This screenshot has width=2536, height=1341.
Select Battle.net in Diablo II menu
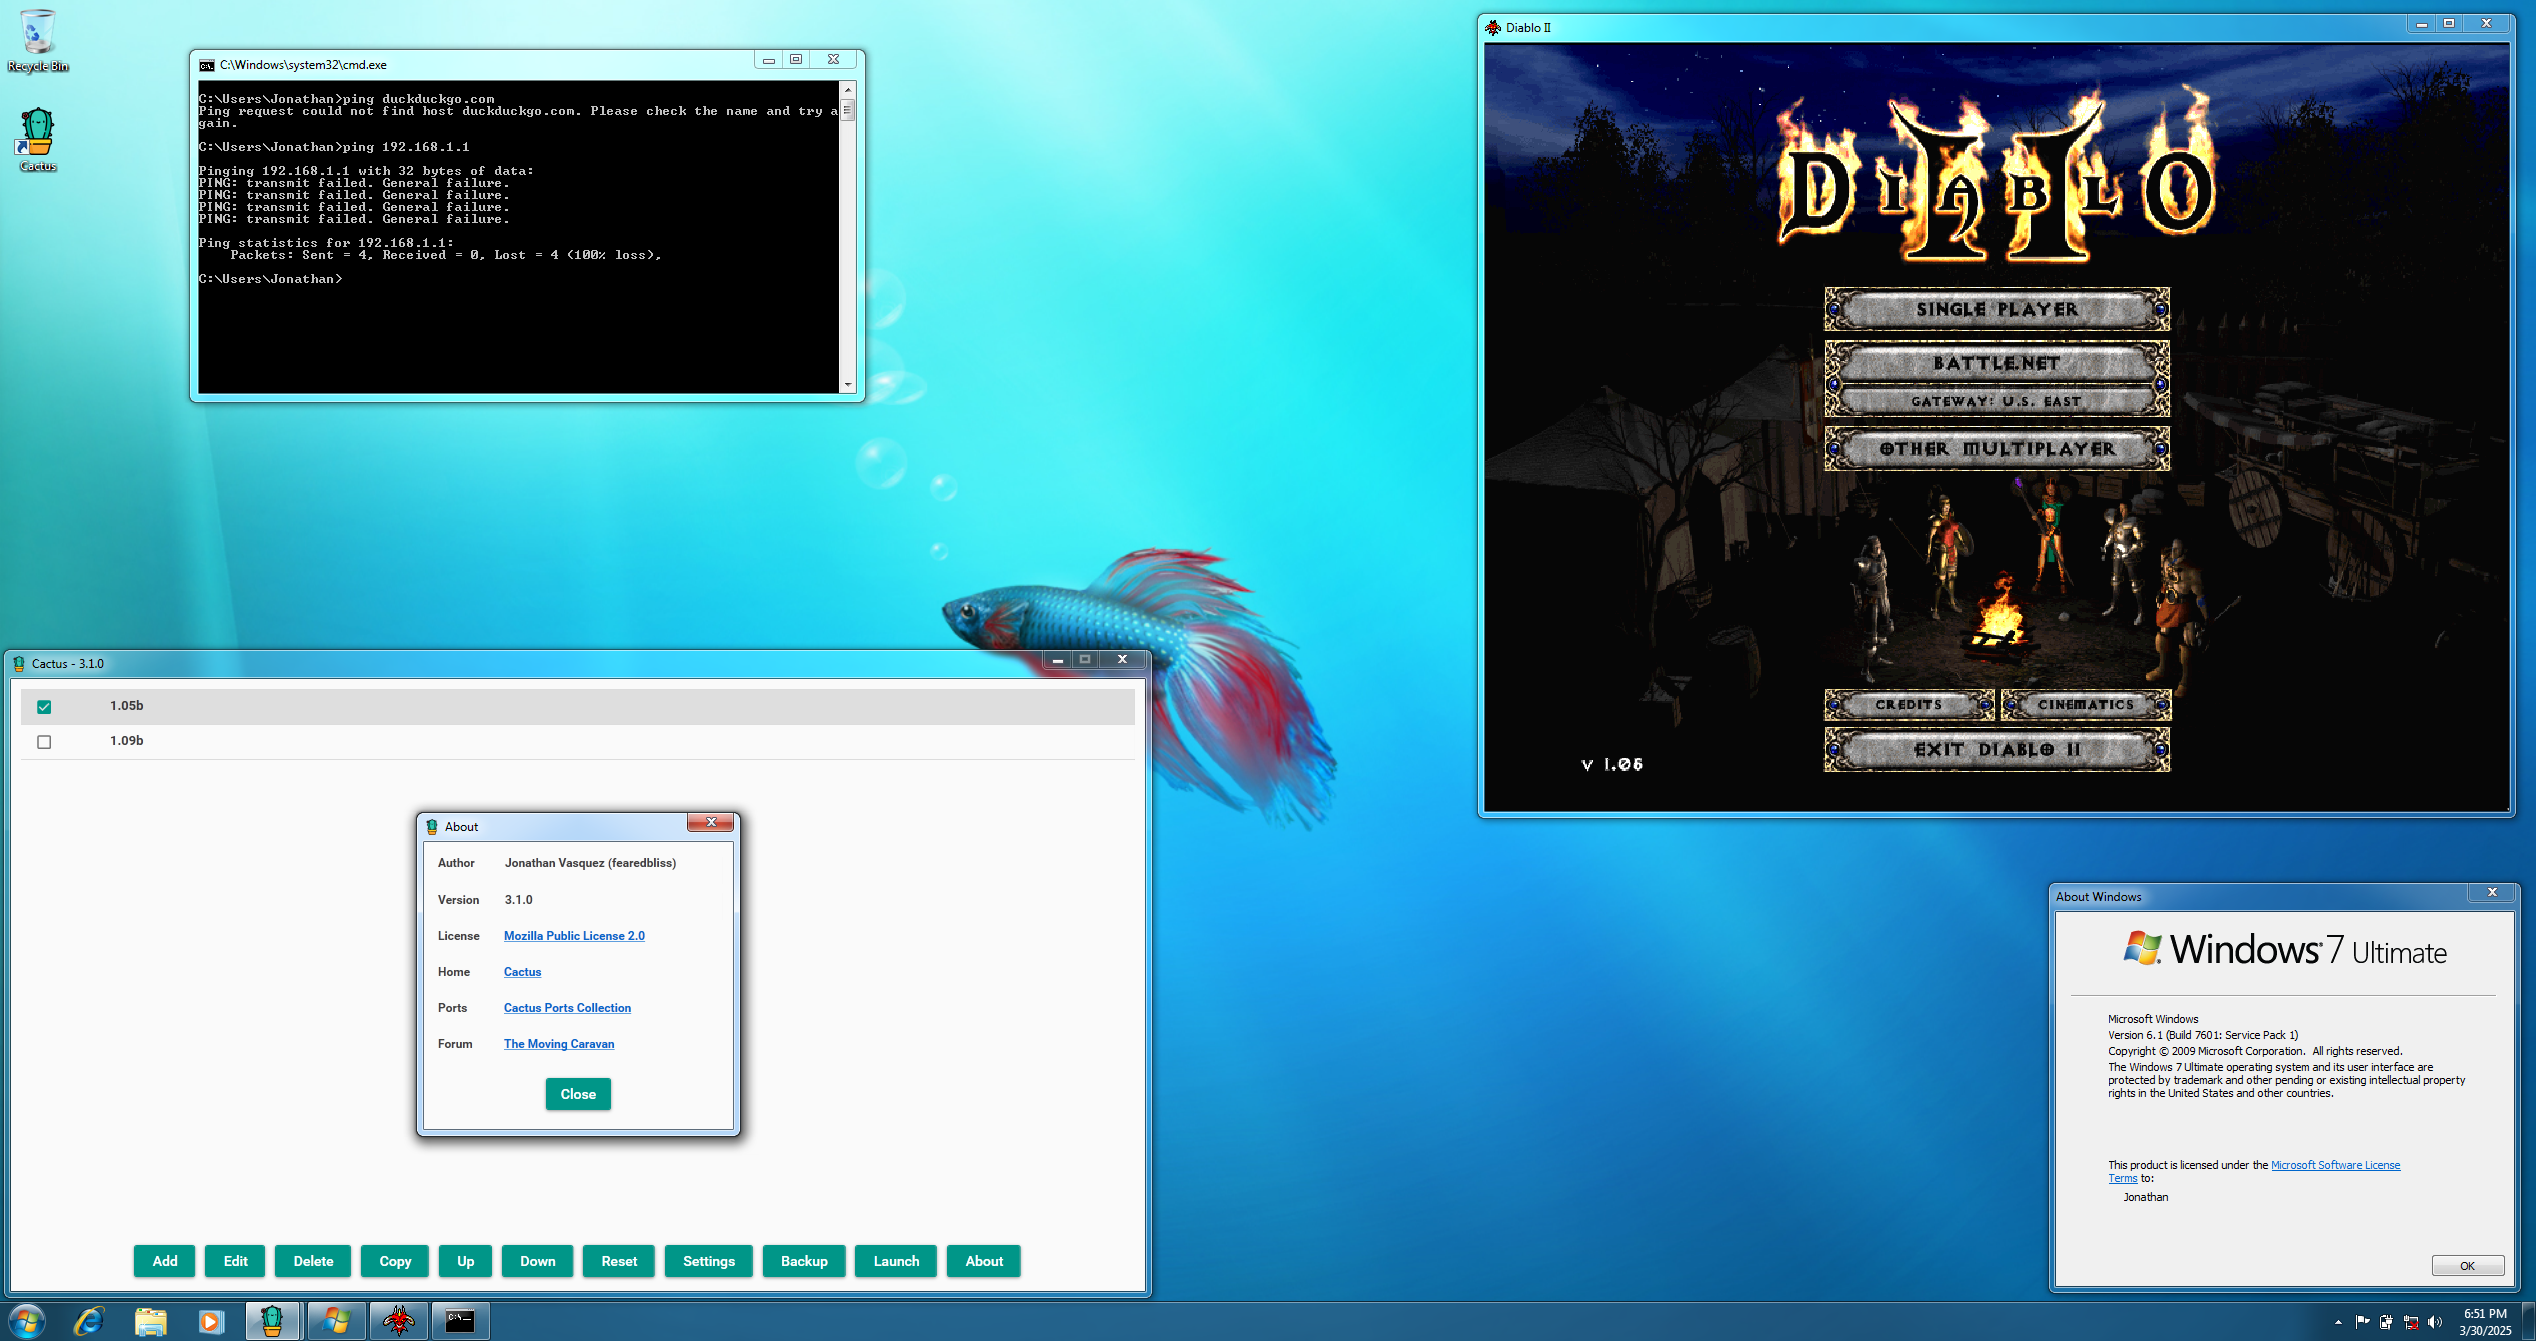pos(1997,363)
